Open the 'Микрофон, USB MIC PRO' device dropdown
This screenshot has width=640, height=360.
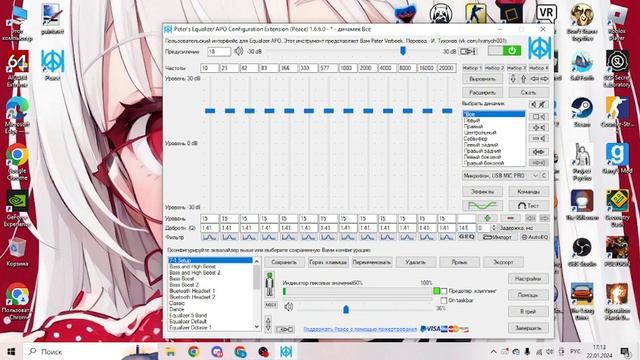pyautogui.click(x=501, y=176)
